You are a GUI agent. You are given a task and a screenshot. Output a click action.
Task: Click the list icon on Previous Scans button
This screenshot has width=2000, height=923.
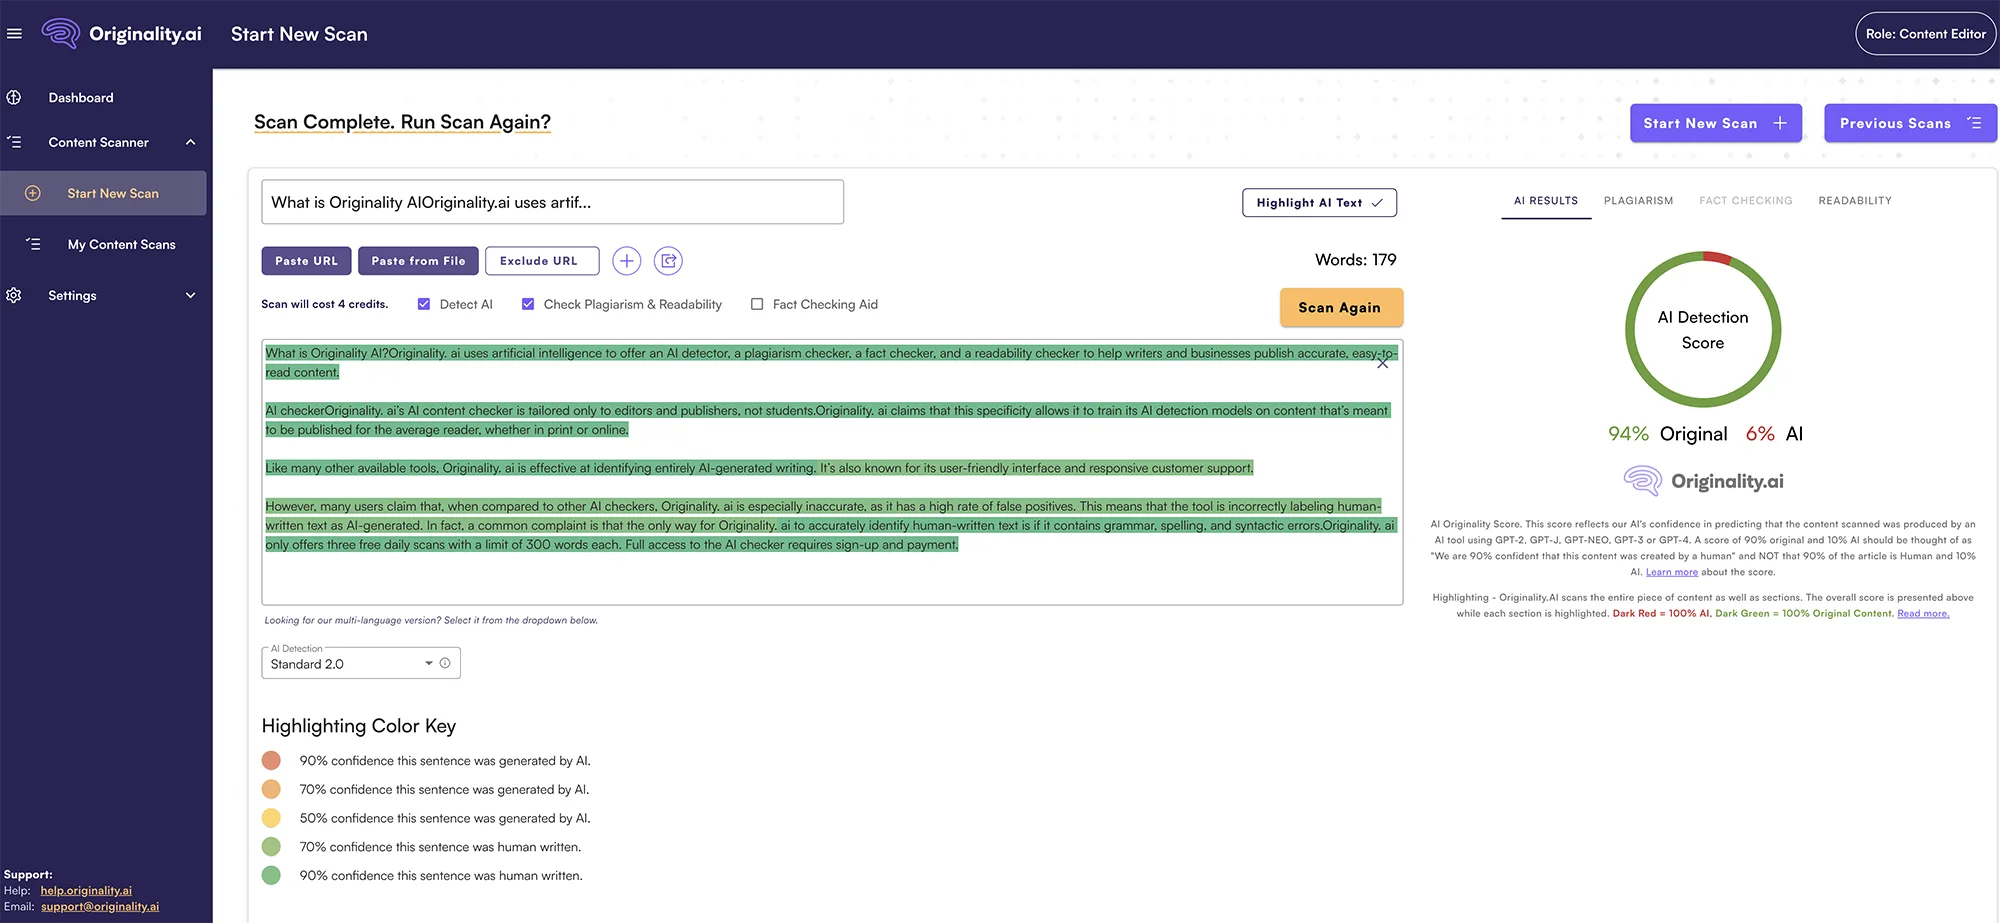[x=1974, y=123]
